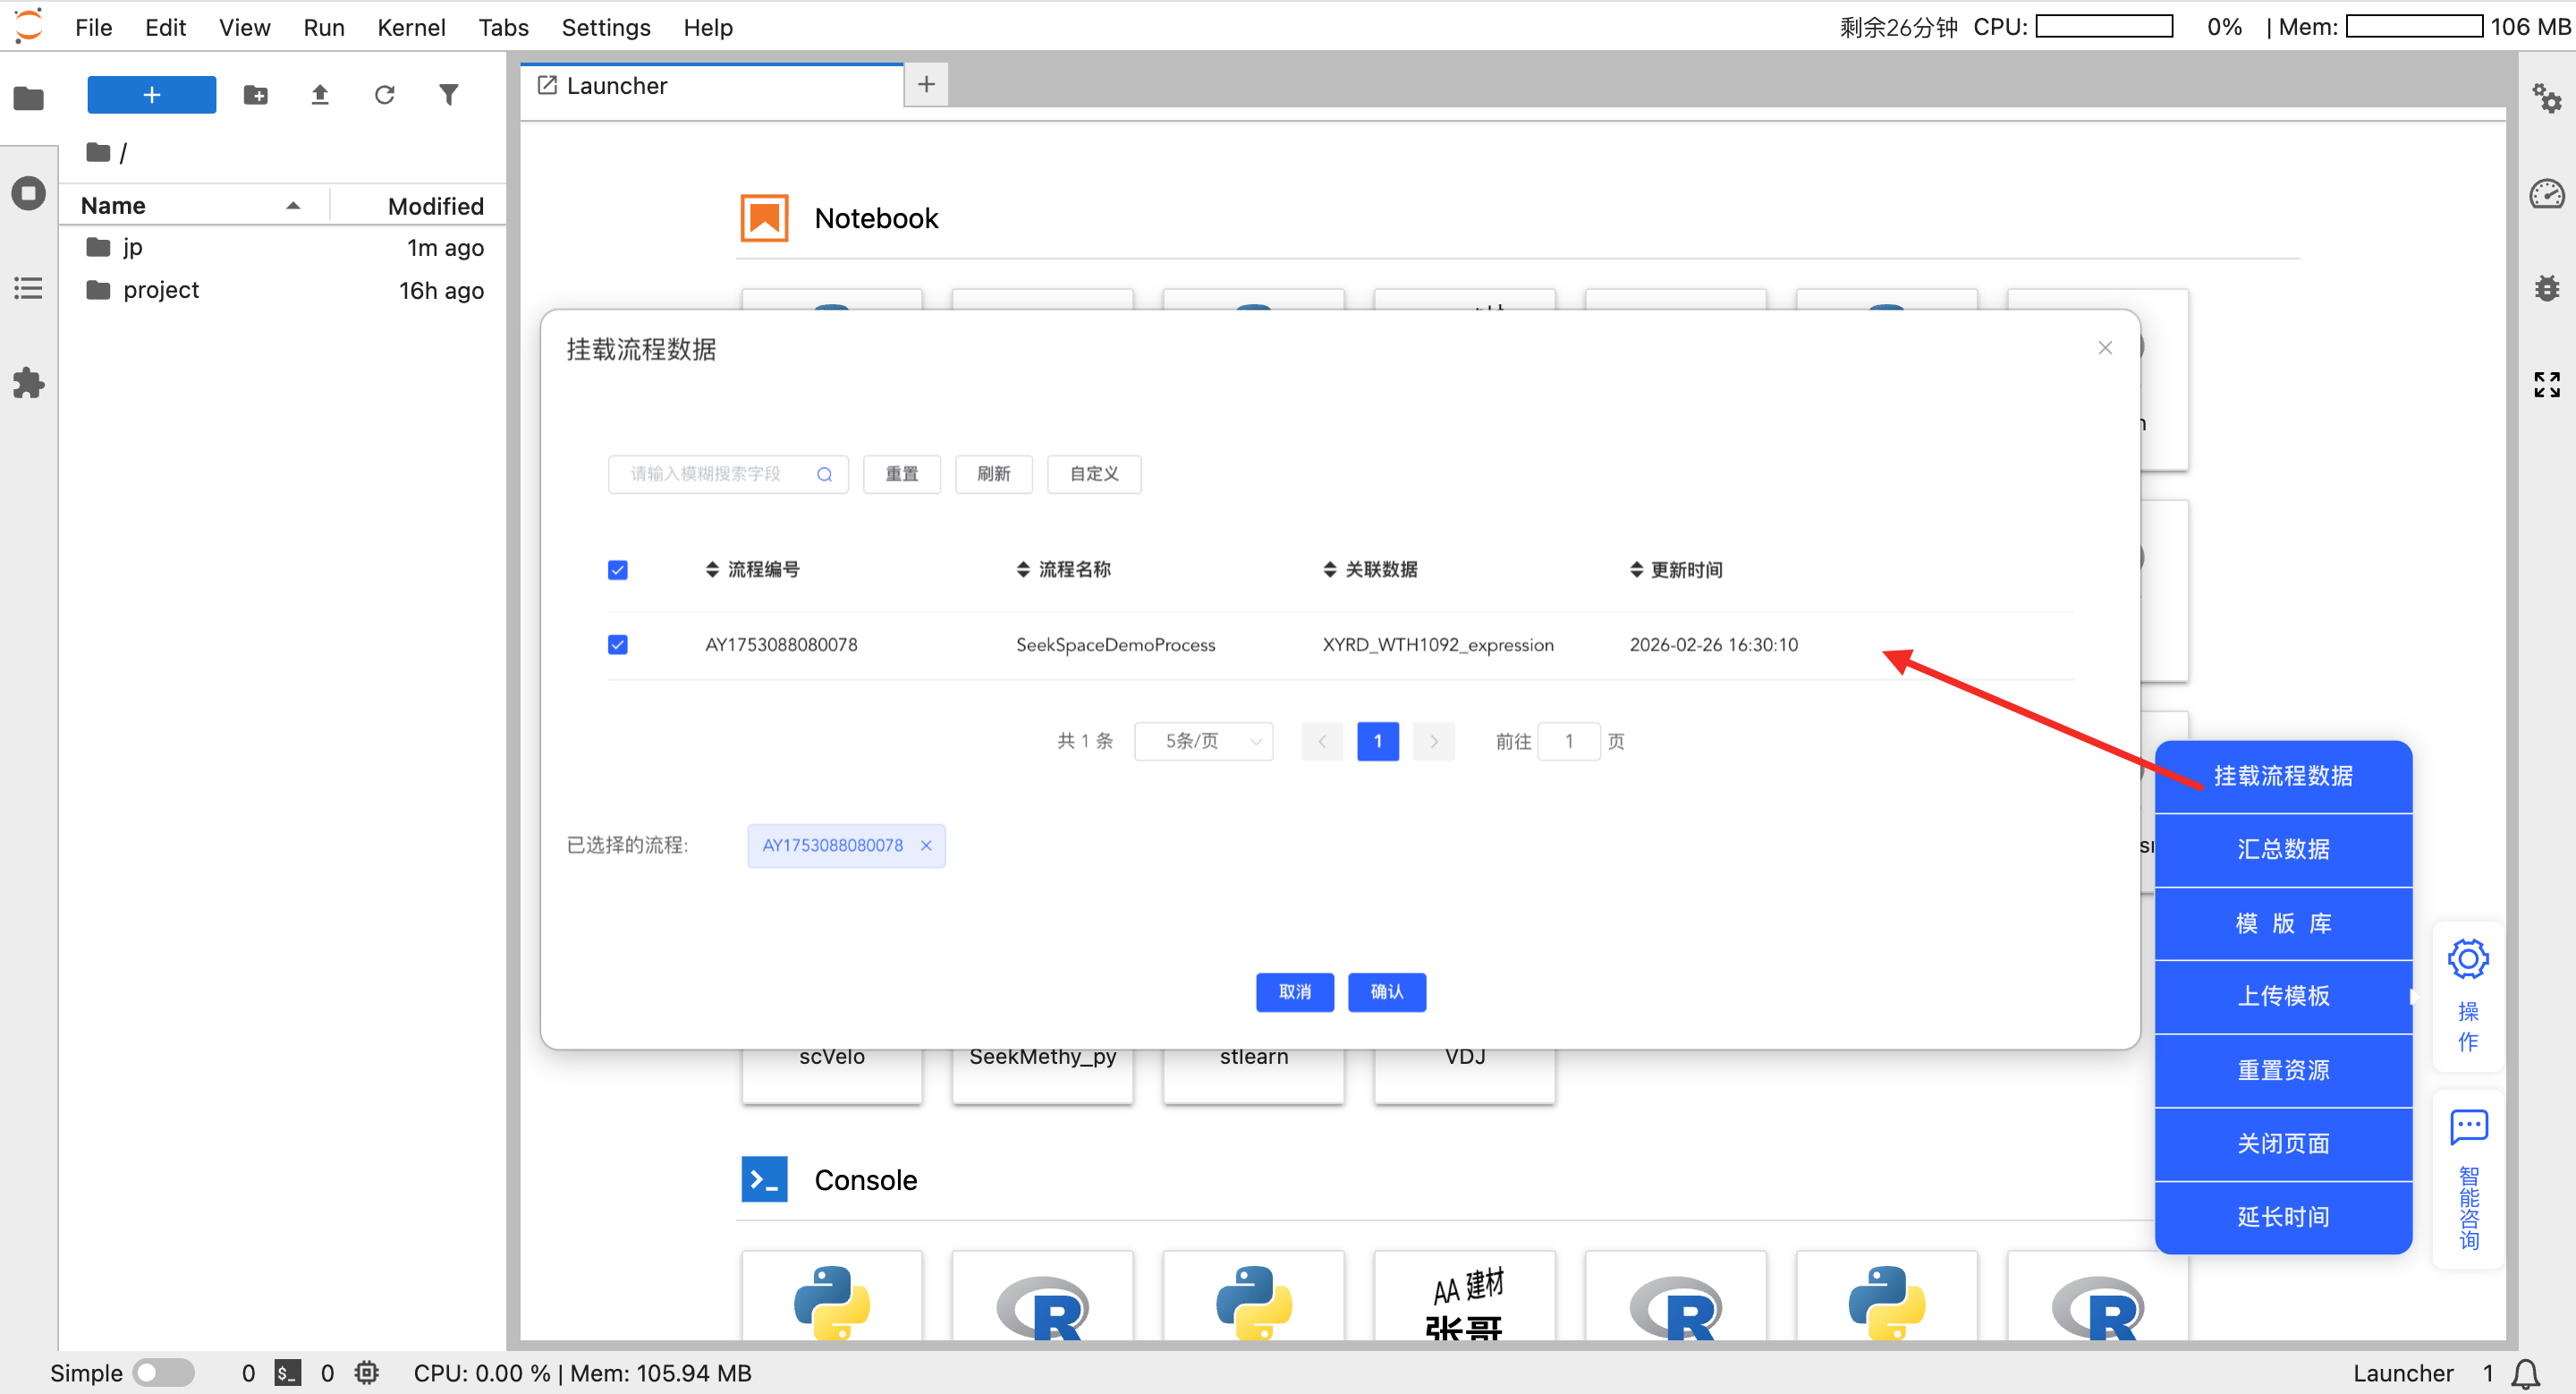
Task: Click the 确认 confirm button
Action: pyautogui.click(x=1386, y=992)
